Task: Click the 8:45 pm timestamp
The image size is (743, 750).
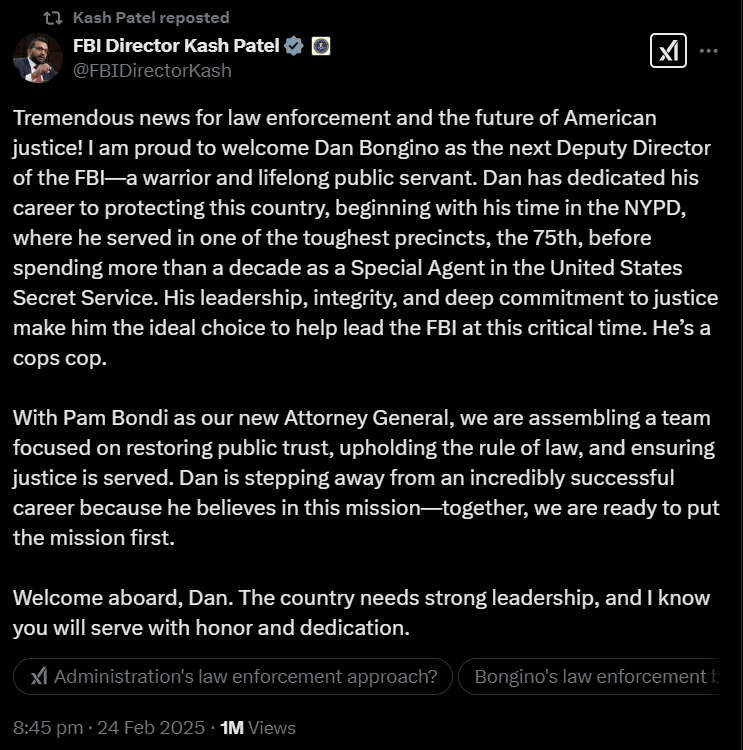Action: click(x=48, y=728)
